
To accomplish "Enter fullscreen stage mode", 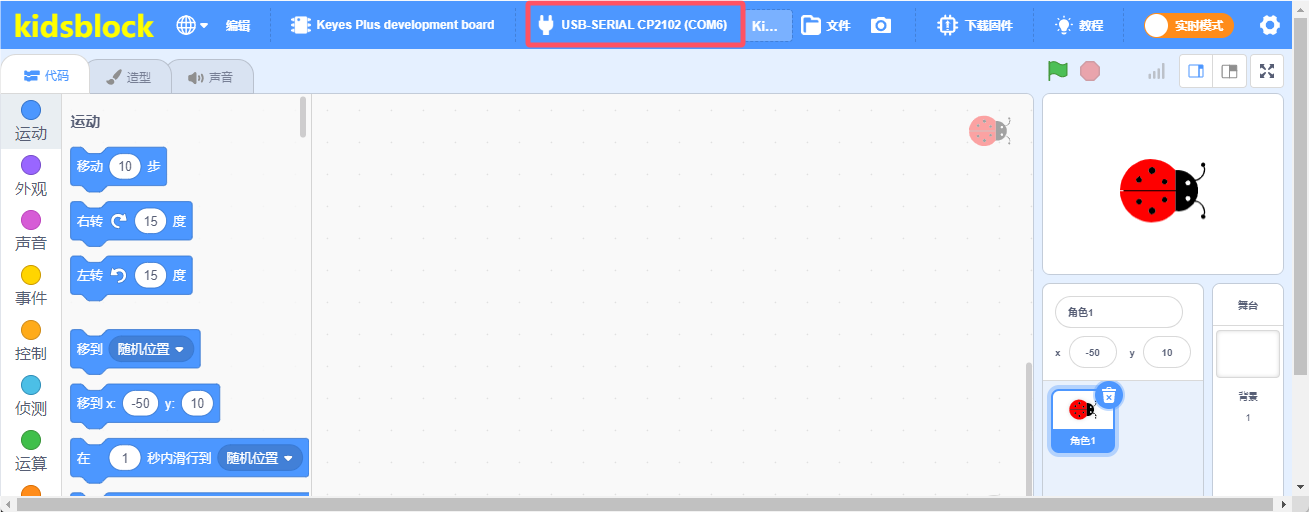I will (x=1267, y=71).
